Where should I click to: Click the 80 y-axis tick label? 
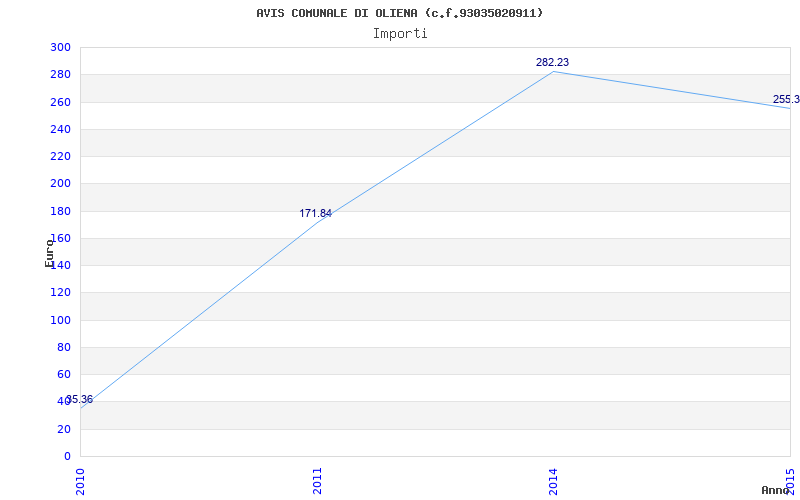point(64,347)
